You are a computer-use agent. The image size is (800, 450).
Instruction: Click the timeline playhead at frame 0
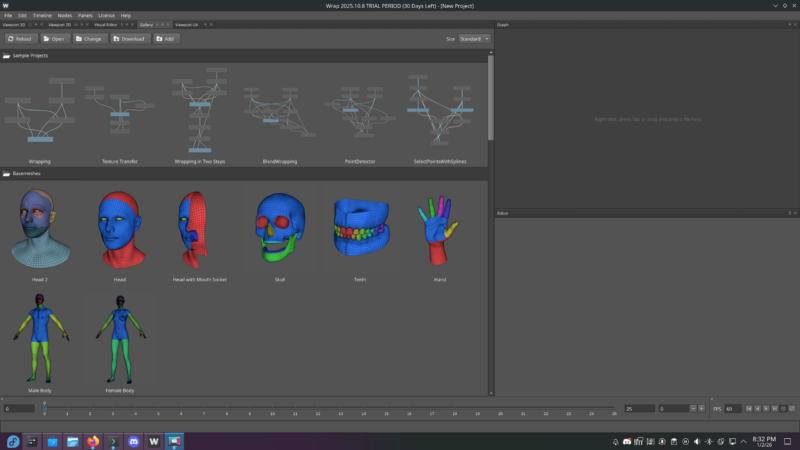[44, 406]
